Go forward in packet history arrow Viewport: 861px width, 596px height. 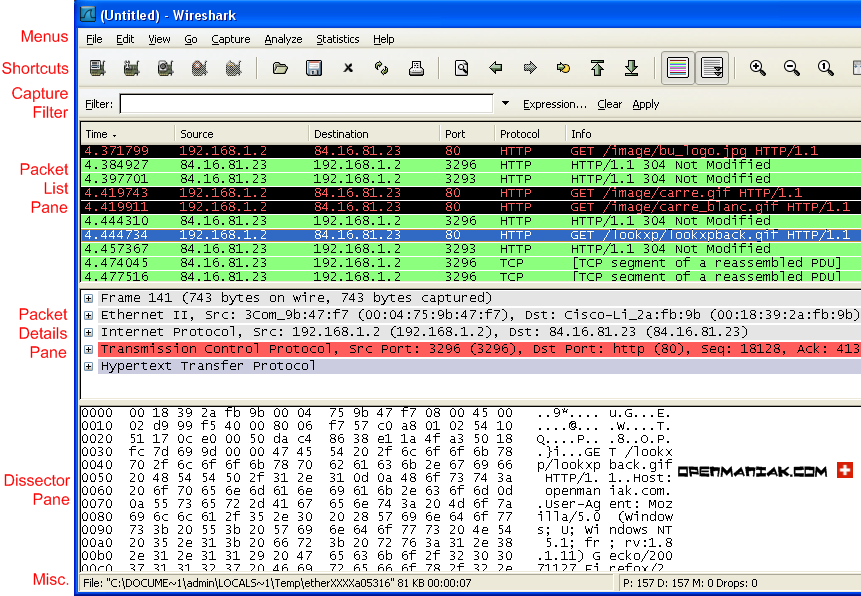[x=530, y=68]
